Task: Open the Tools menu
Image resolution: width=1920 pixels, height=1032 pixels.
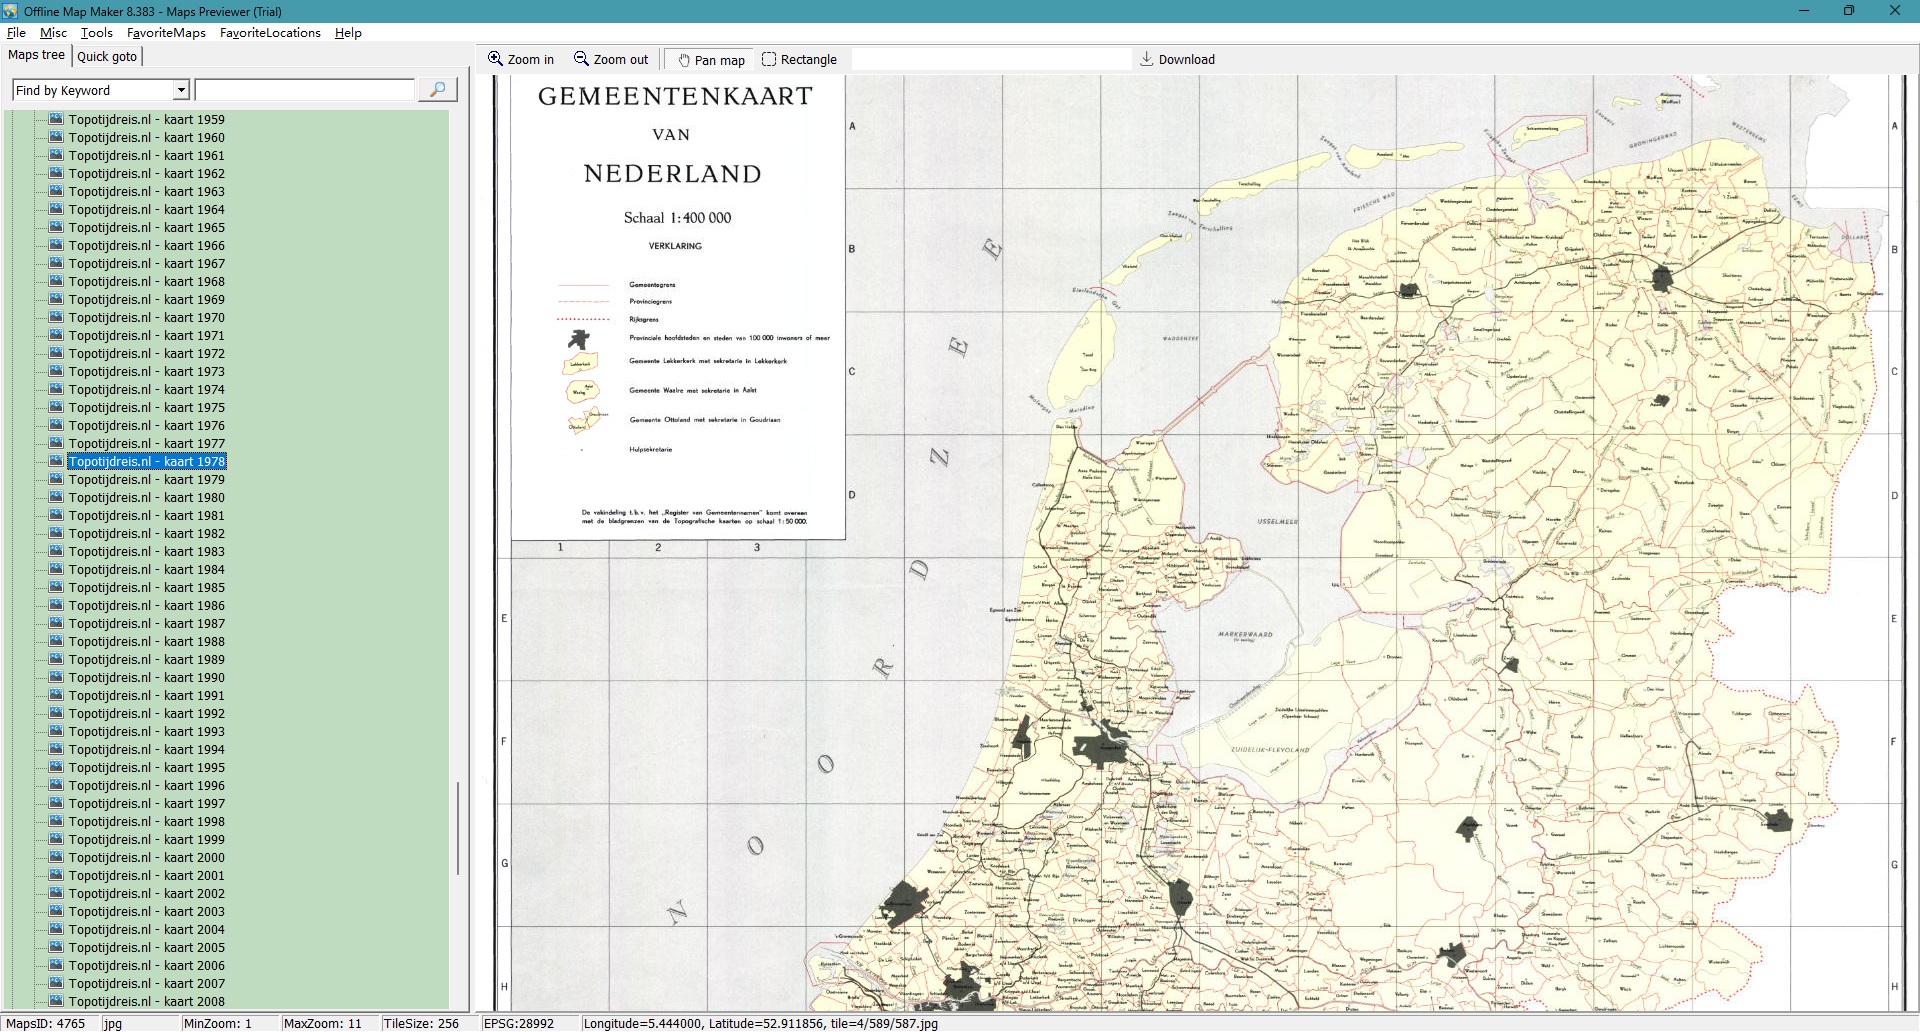Action: point(97,32)
